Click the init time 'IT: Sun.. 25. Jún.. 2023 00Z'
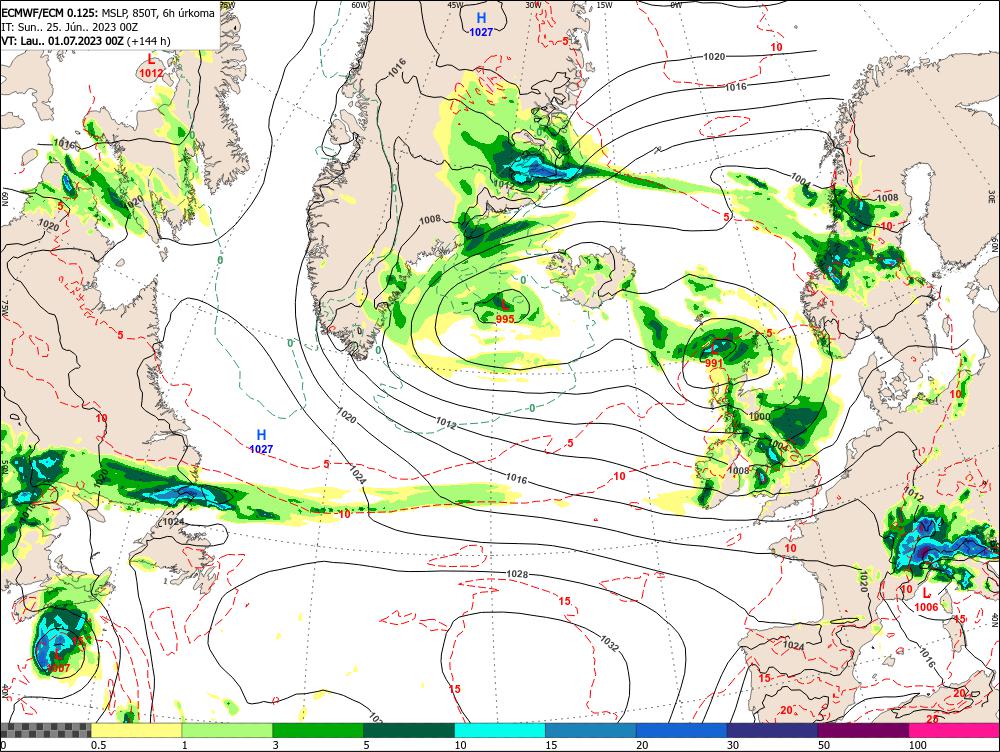 [70, 27]
